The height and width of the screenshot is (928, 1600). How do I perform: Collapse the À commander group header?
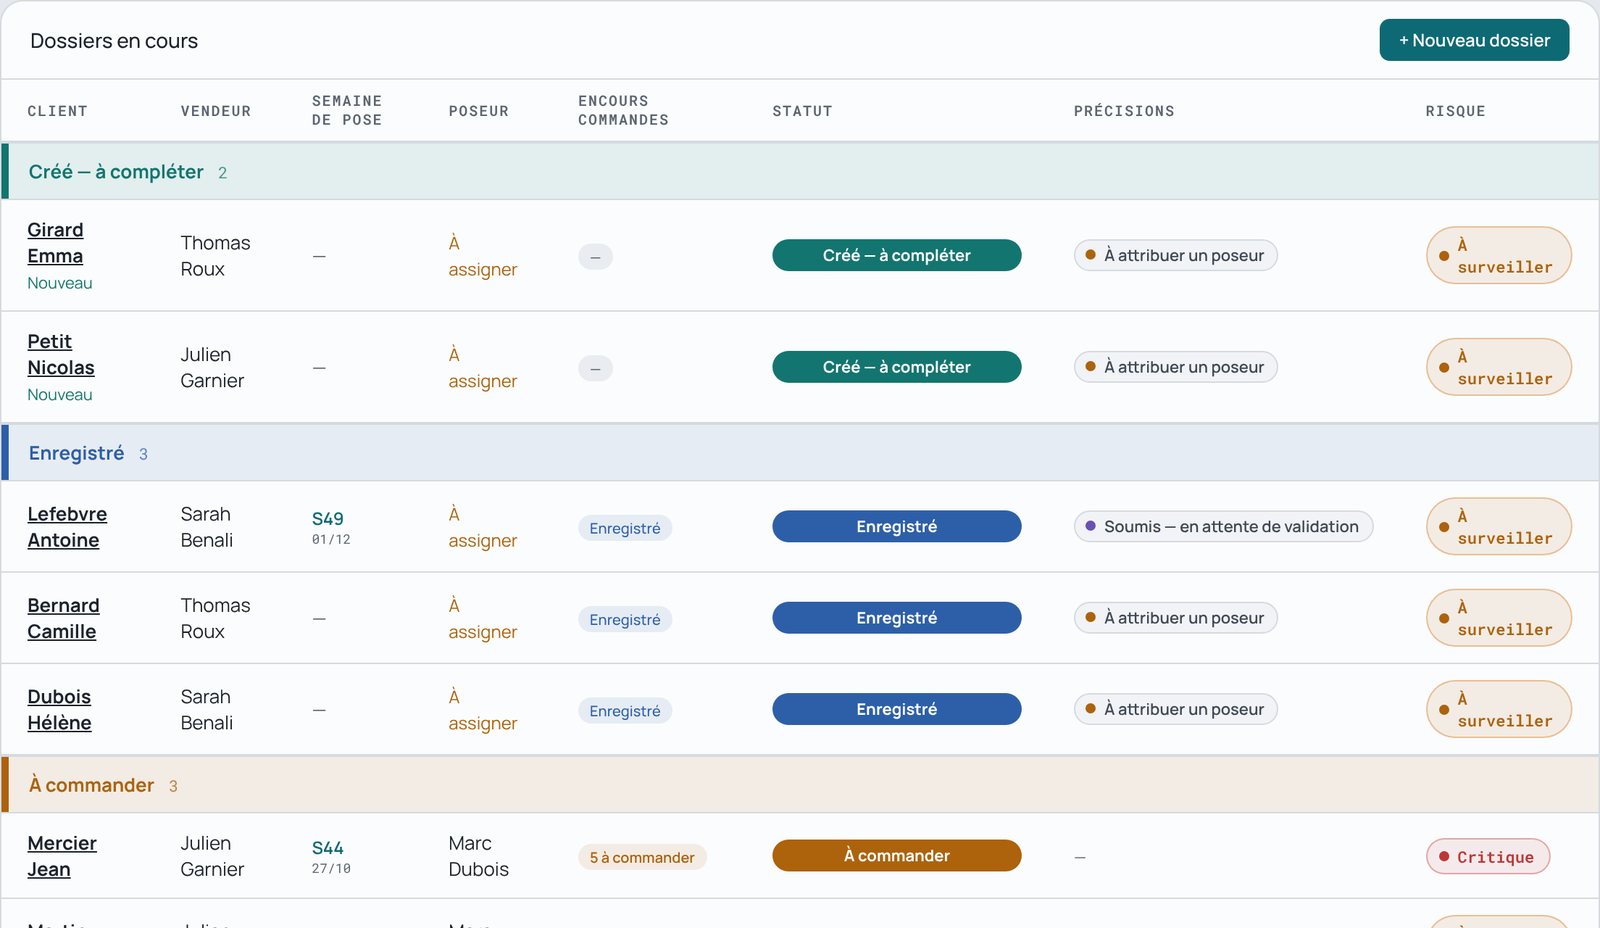800,785
